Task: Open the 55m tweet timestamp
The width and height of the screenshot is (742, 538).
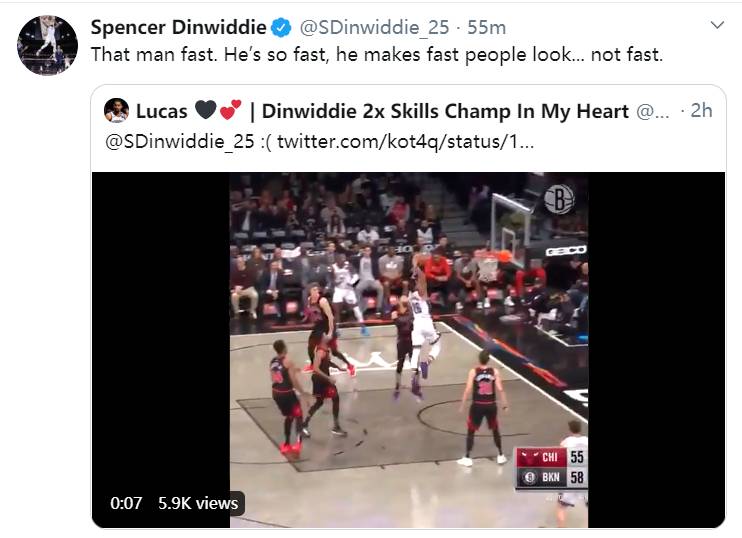Action: (x=486, y=27)
